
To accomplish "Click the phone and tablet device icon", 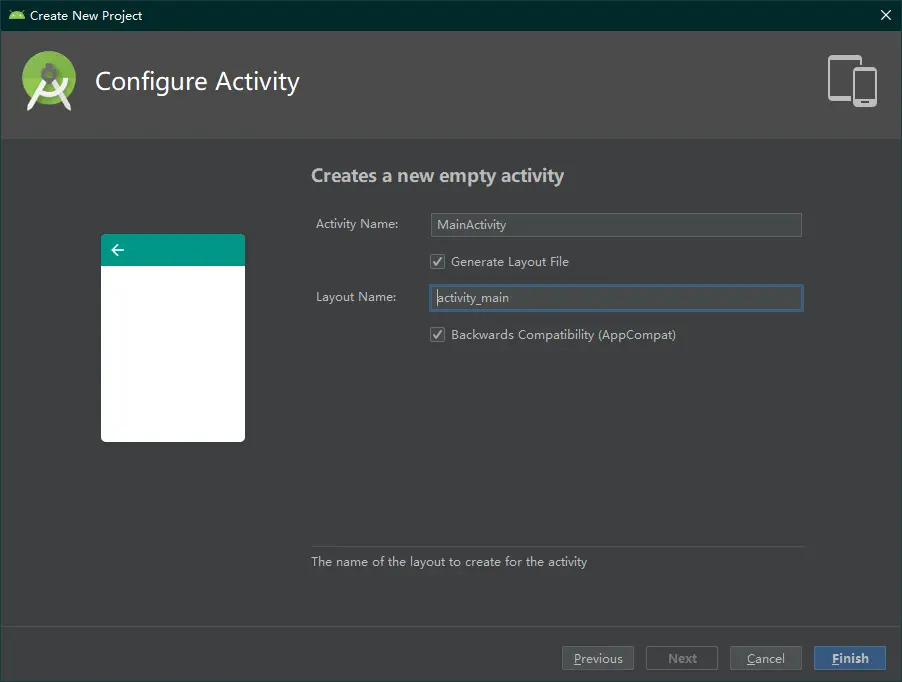I will 852,81.
